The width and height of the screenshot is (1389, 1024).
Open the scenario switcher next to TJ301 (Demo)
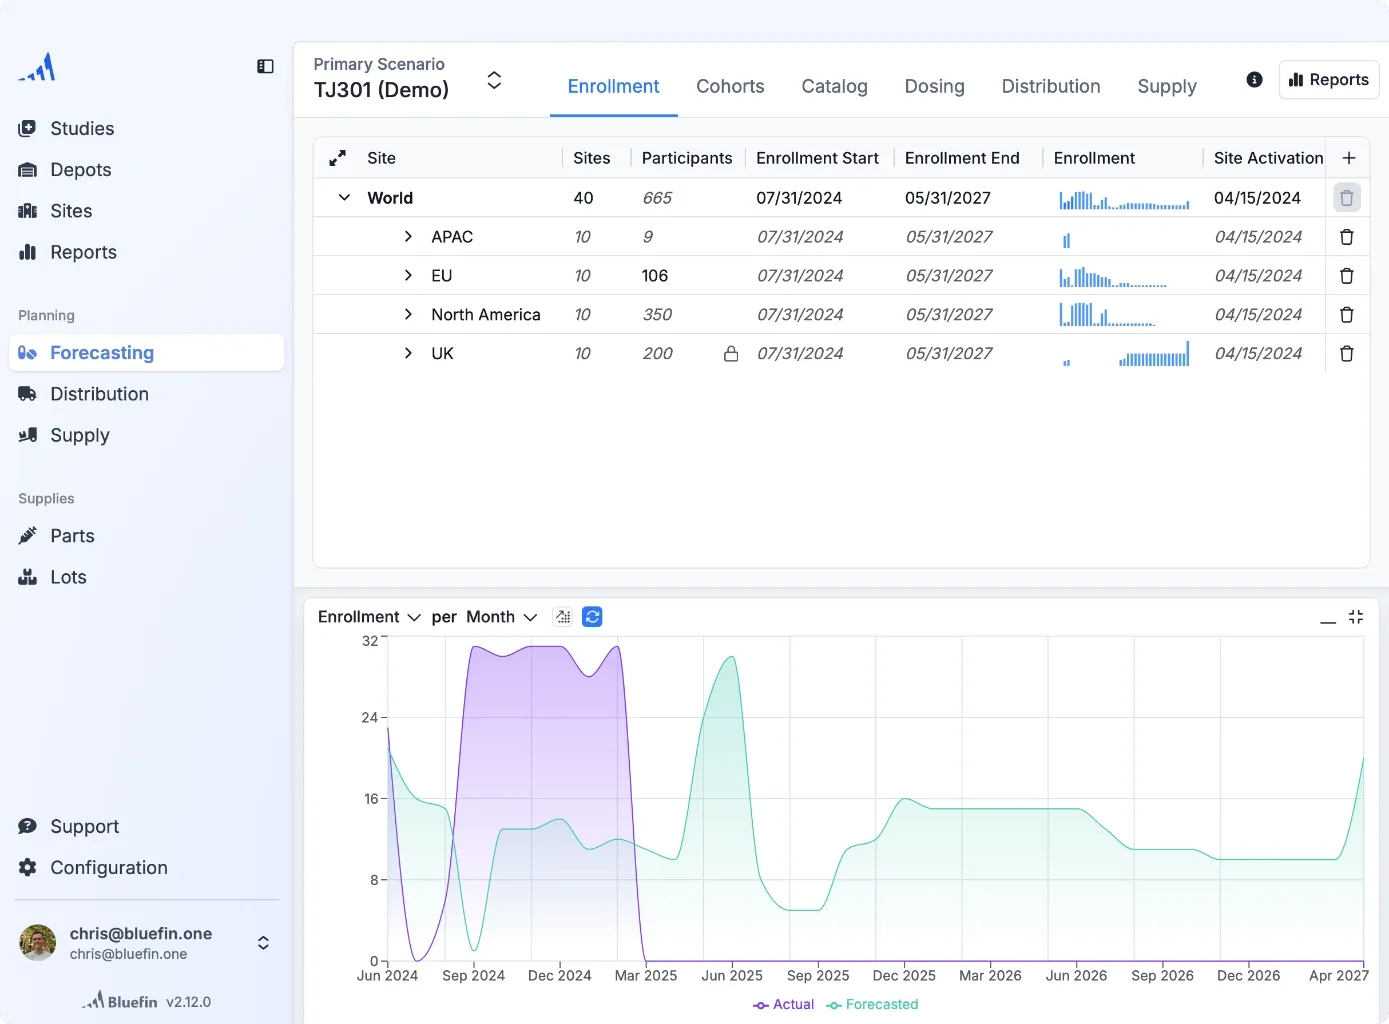tap(494, 79)
